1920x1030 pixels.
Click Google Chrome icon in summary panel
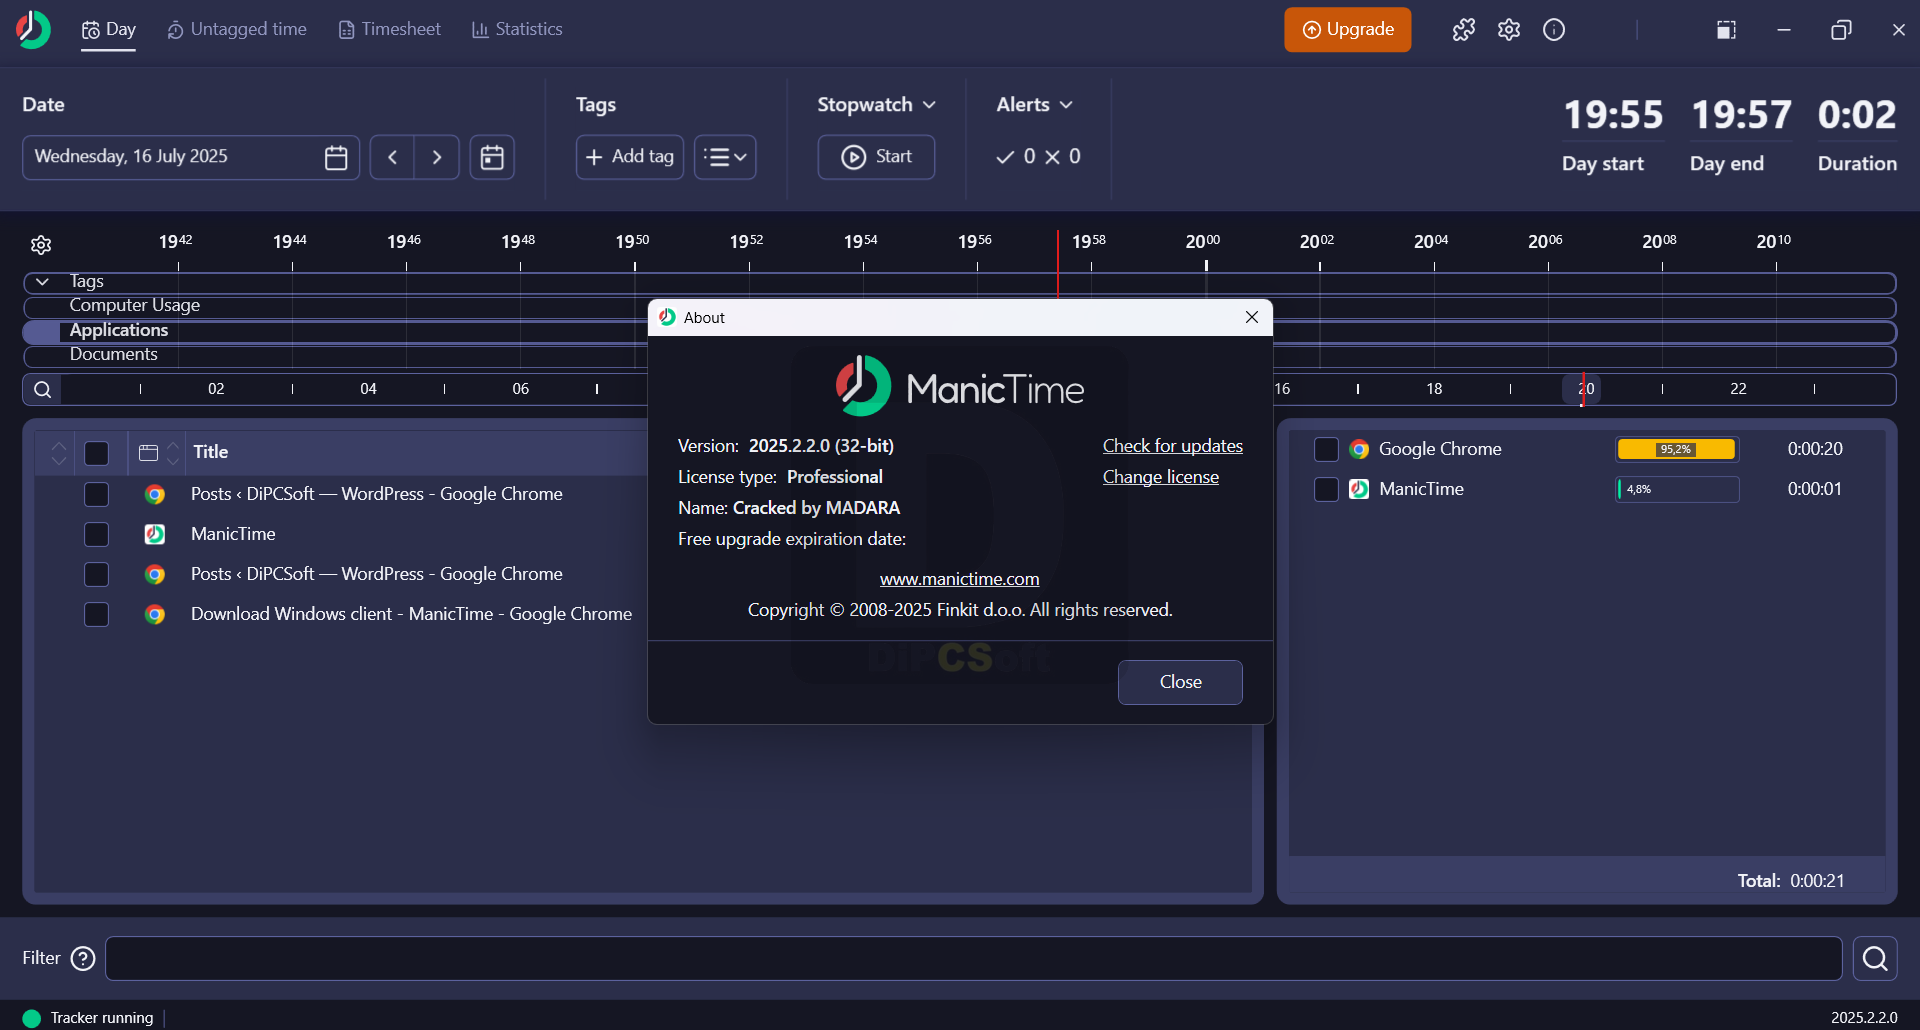click(1359, 449)
